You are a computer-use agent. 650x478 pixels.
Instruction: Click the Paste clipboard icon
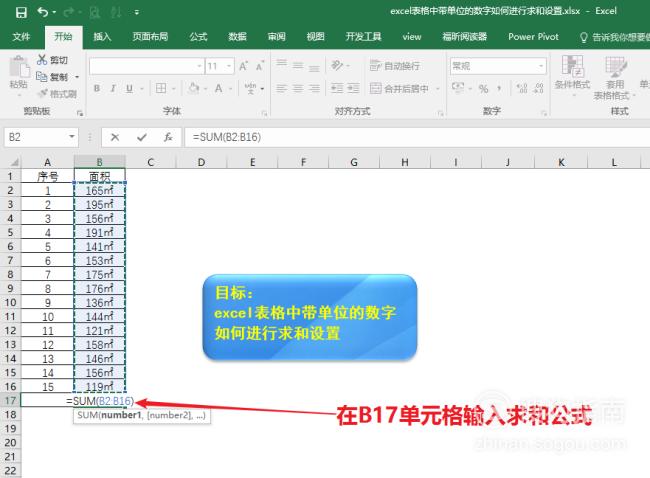point(19,67)
